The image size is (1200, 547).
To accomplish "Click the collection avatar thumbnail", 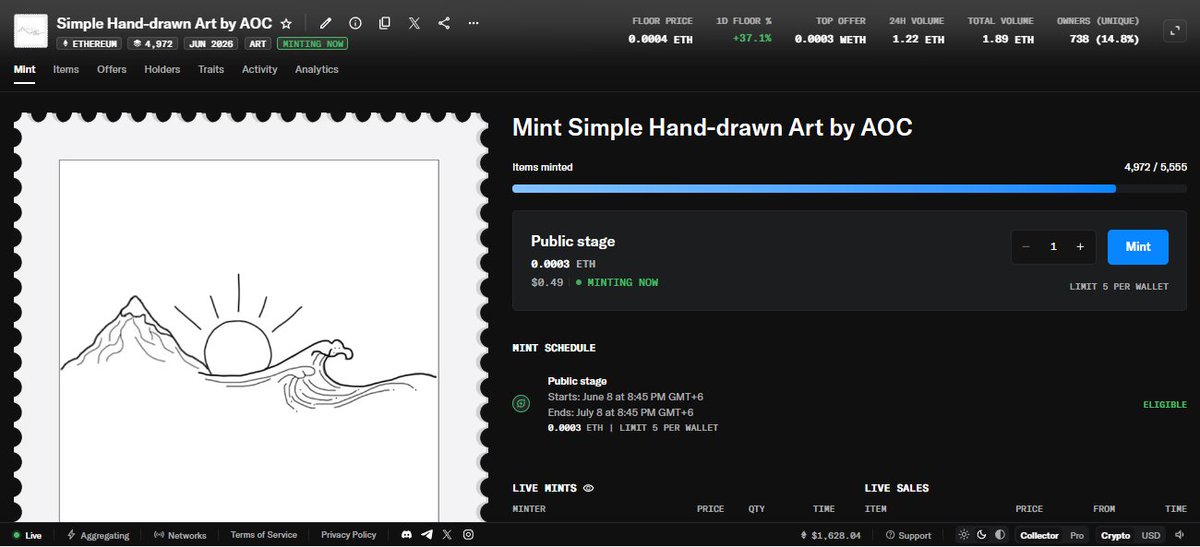I will [30, 31].
